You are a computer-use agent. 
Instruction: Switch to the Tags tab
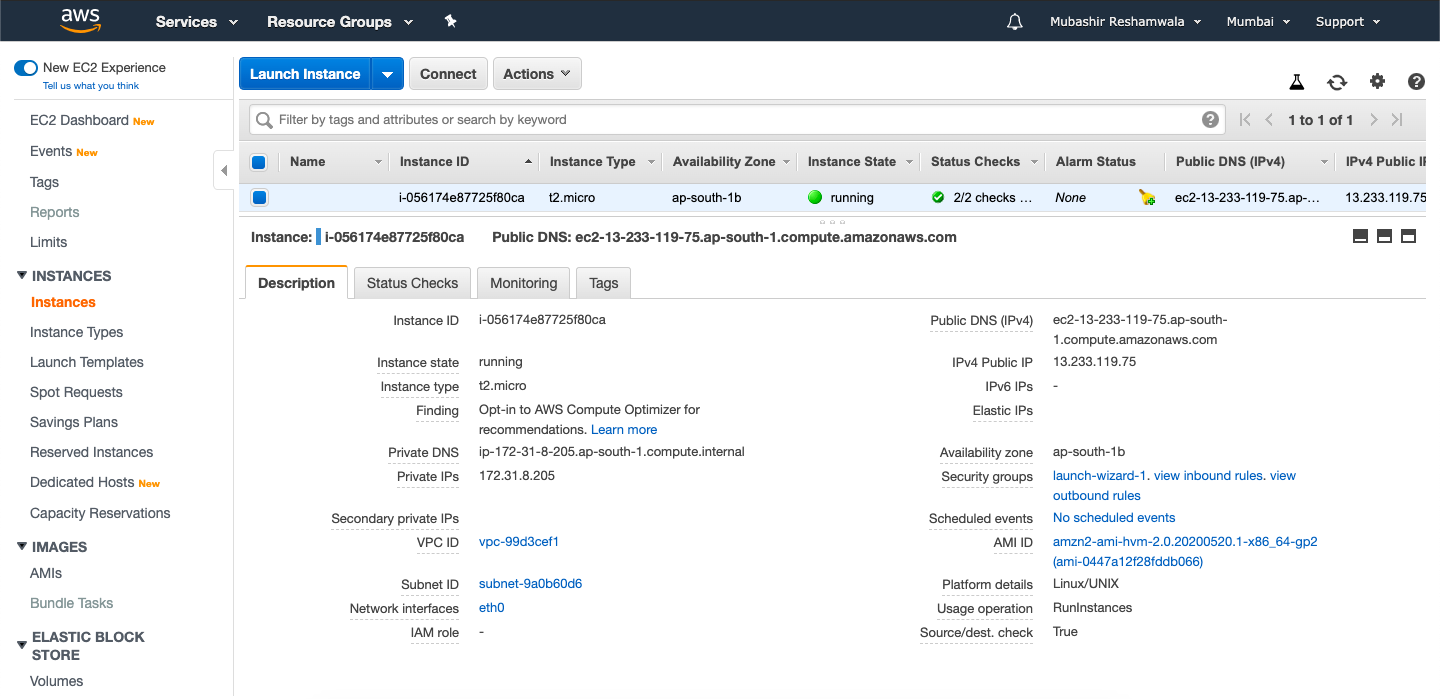tap(603, 283)
